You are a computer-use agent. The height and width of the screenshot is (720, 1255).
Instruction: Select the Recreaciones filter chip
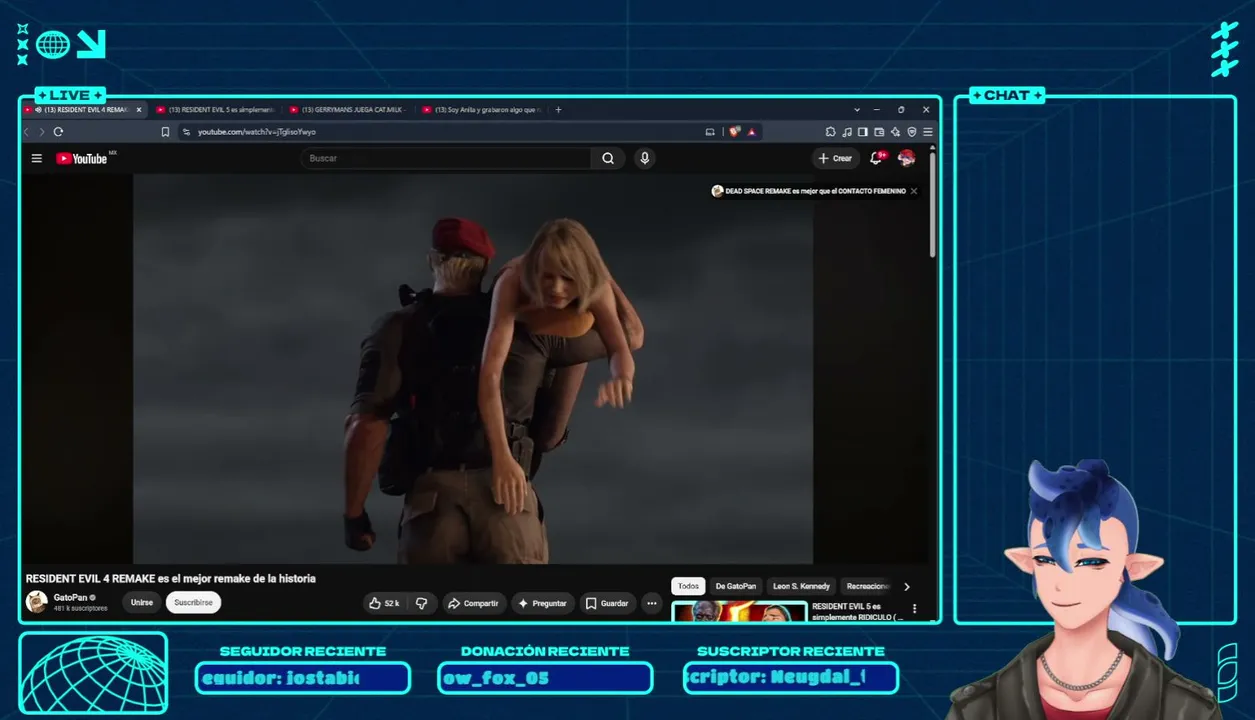tap(867, 587)
